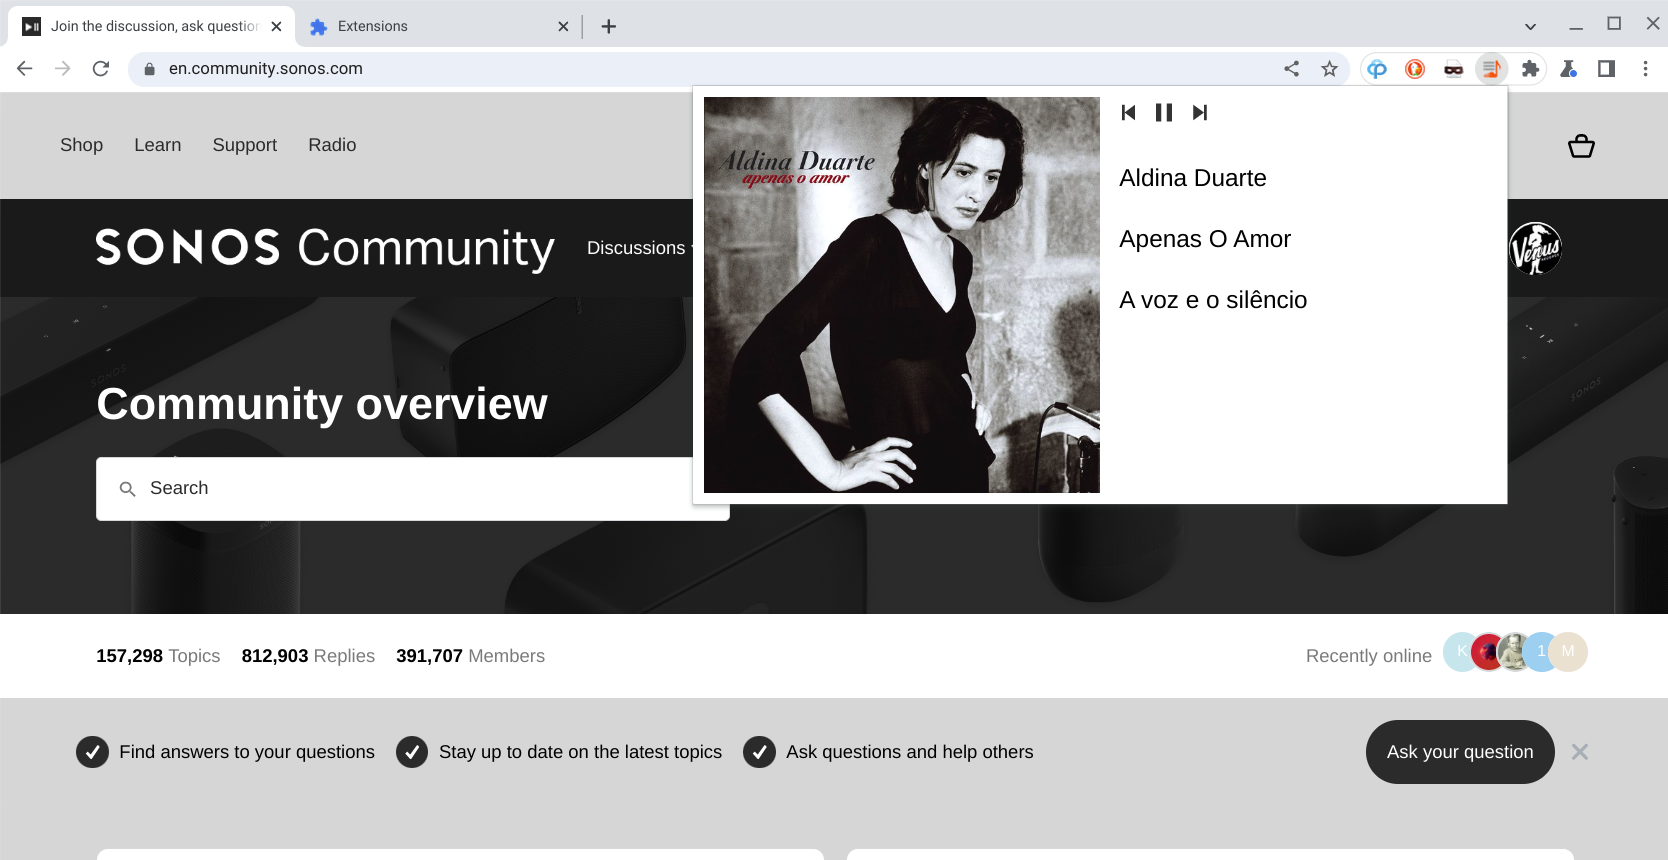Bookmark this page with star
This screenshot has width=1668, height=860.
1329,68
